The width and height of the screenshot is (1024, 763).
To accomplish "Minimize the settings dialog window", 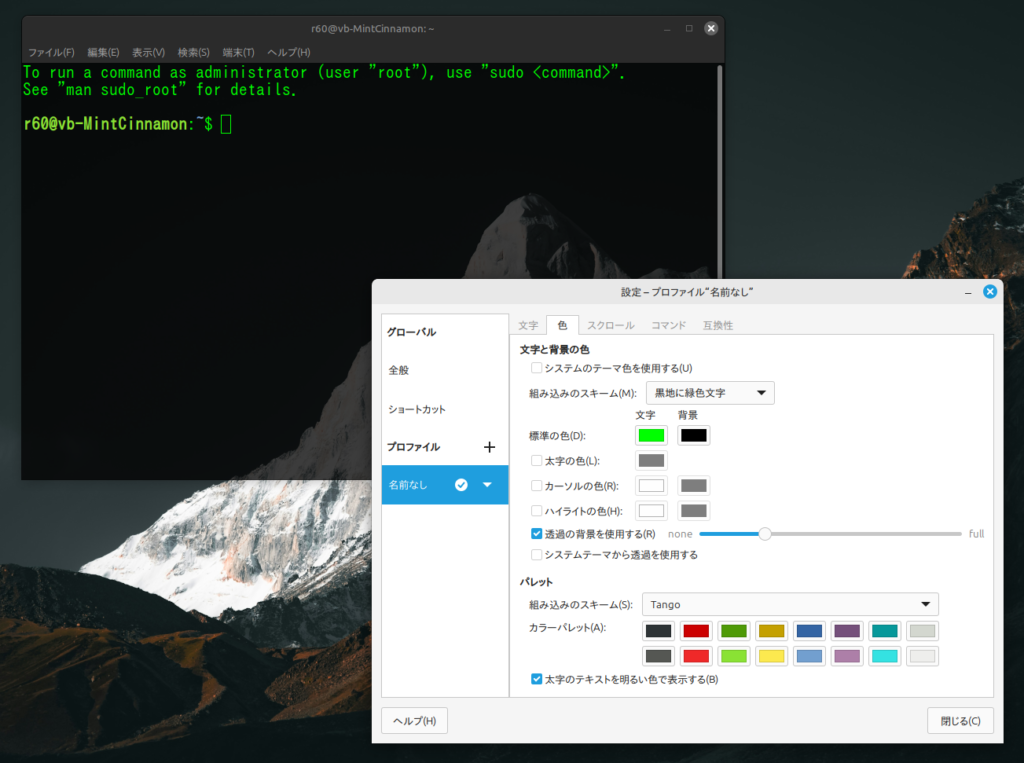I will [967, 292].
